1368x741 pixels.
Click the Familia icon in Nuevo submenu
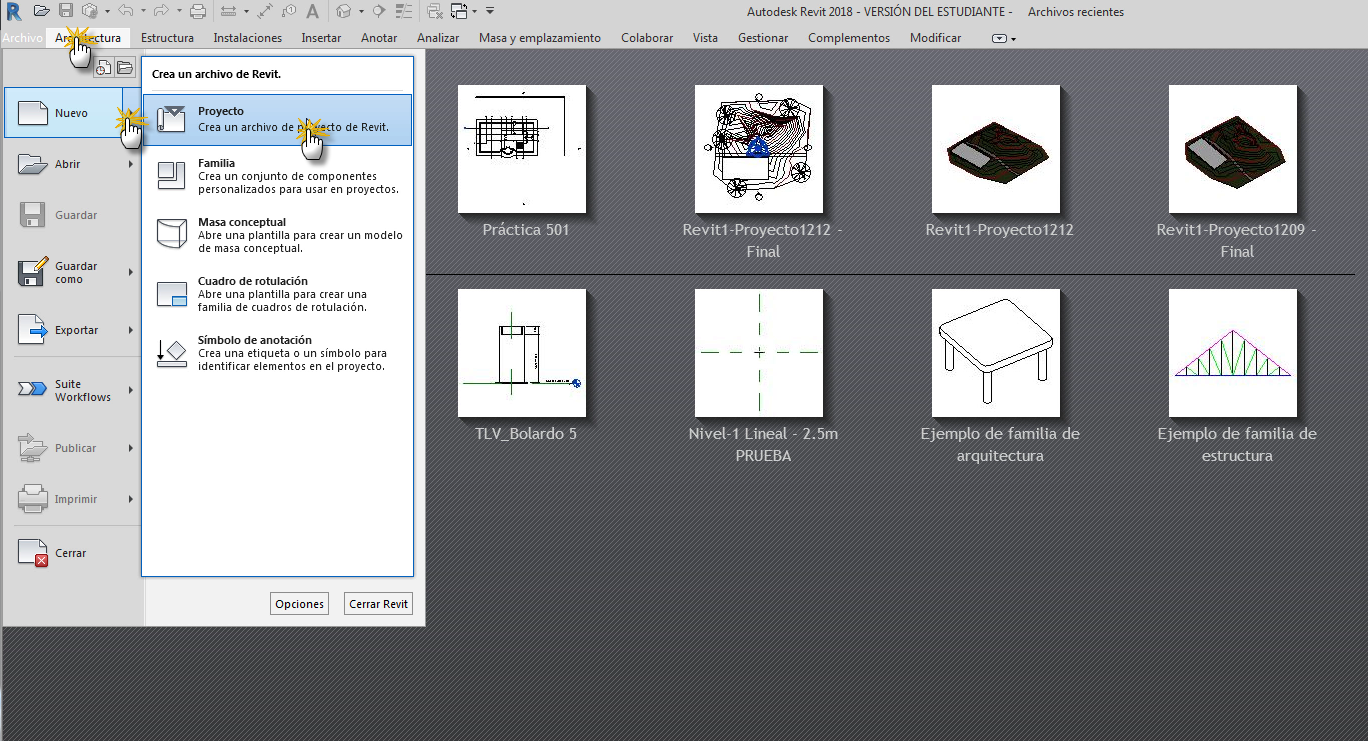171,175
